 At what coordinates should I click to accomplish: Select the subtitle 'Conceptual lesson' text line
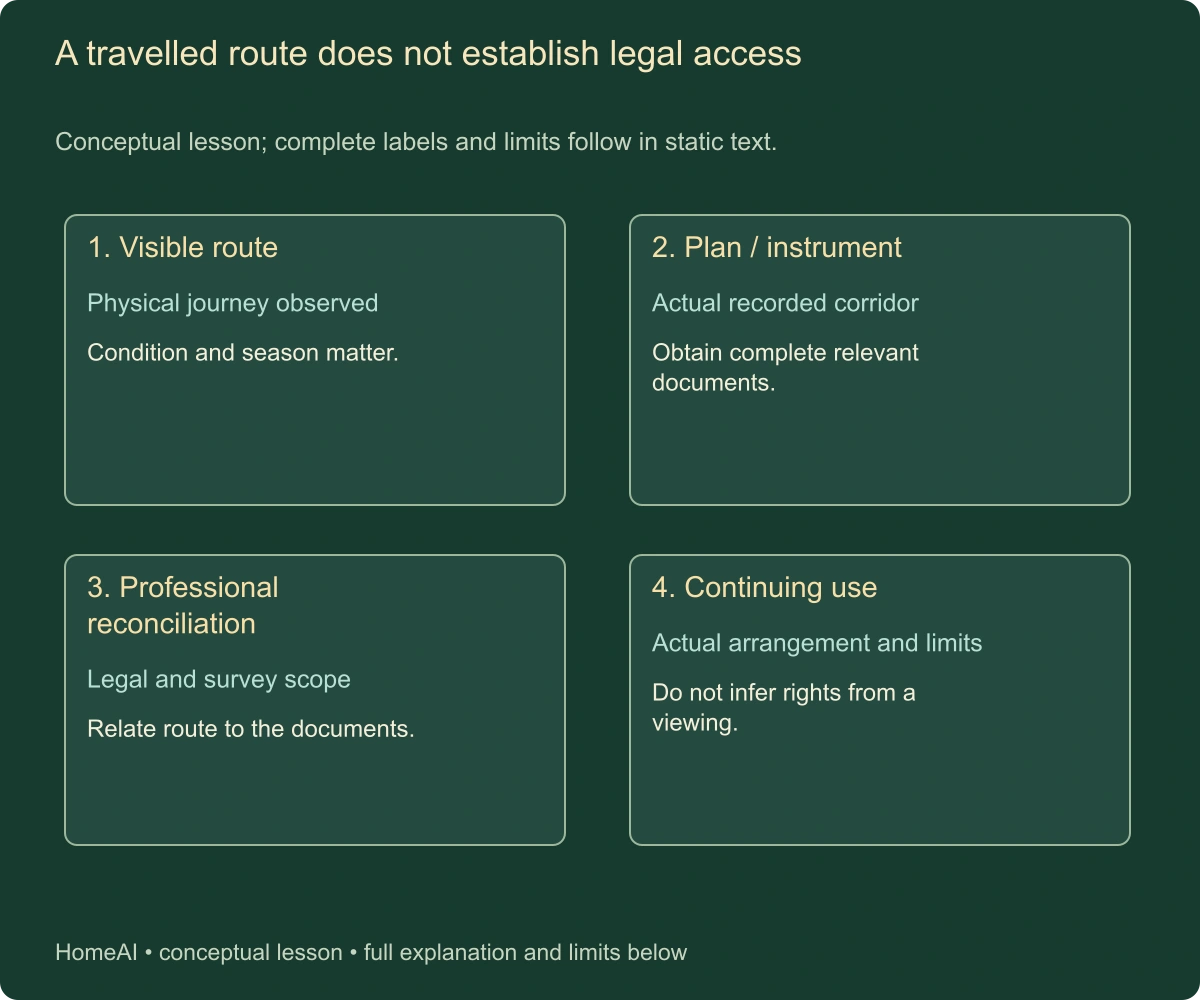(x=416, y=142)
